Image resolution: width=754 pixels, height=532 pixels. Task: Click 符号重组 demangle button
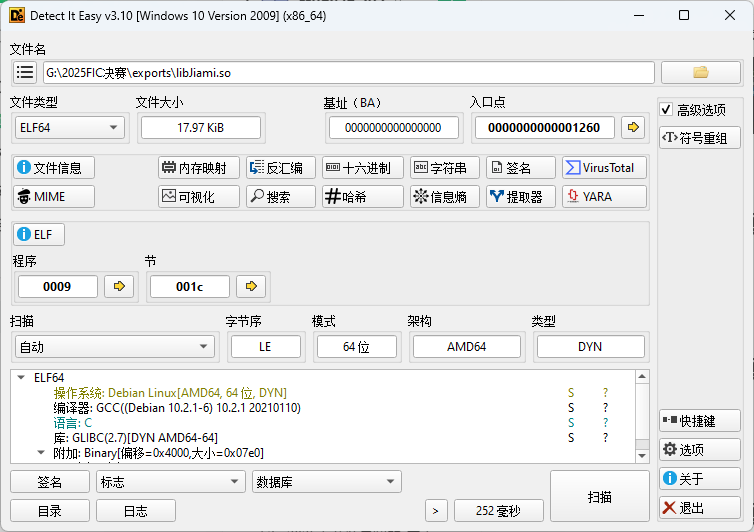point(700,138)
